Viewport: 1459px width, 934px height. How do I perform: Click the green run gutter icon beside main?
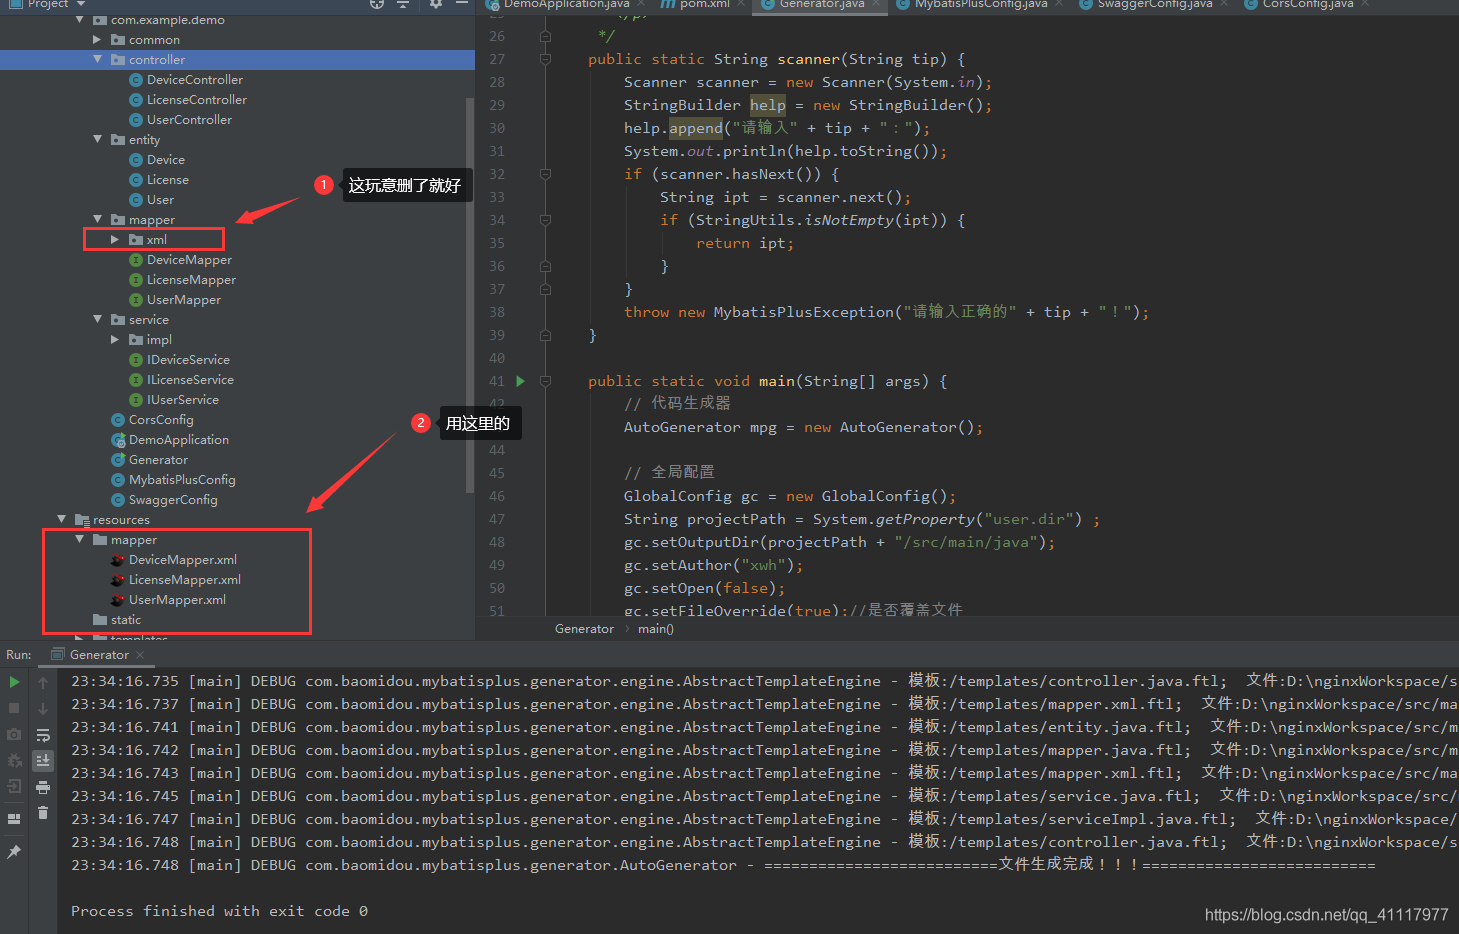point(520,381)
